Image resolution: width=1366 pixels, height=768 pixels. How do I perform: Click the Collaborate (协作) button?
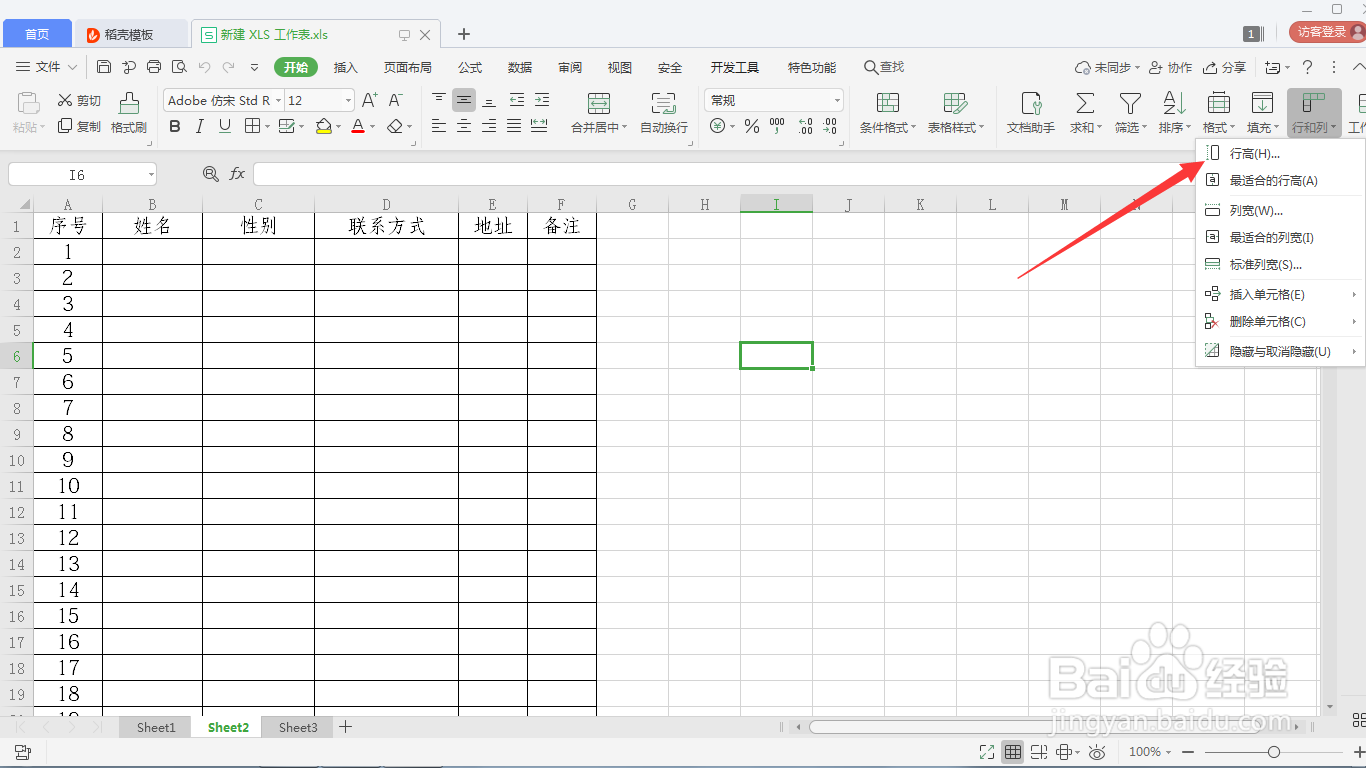click(1171, 67)
